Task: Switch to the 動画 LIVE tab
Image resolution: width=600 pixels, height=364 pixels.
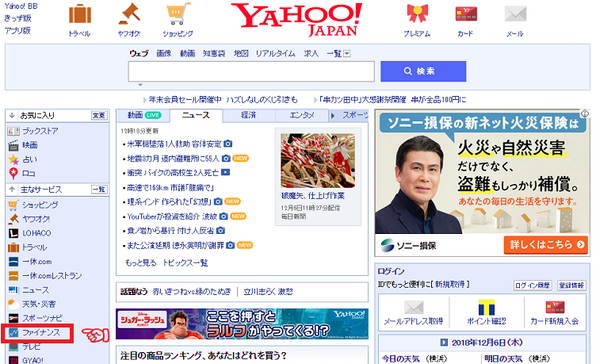Action: [144, 115]
